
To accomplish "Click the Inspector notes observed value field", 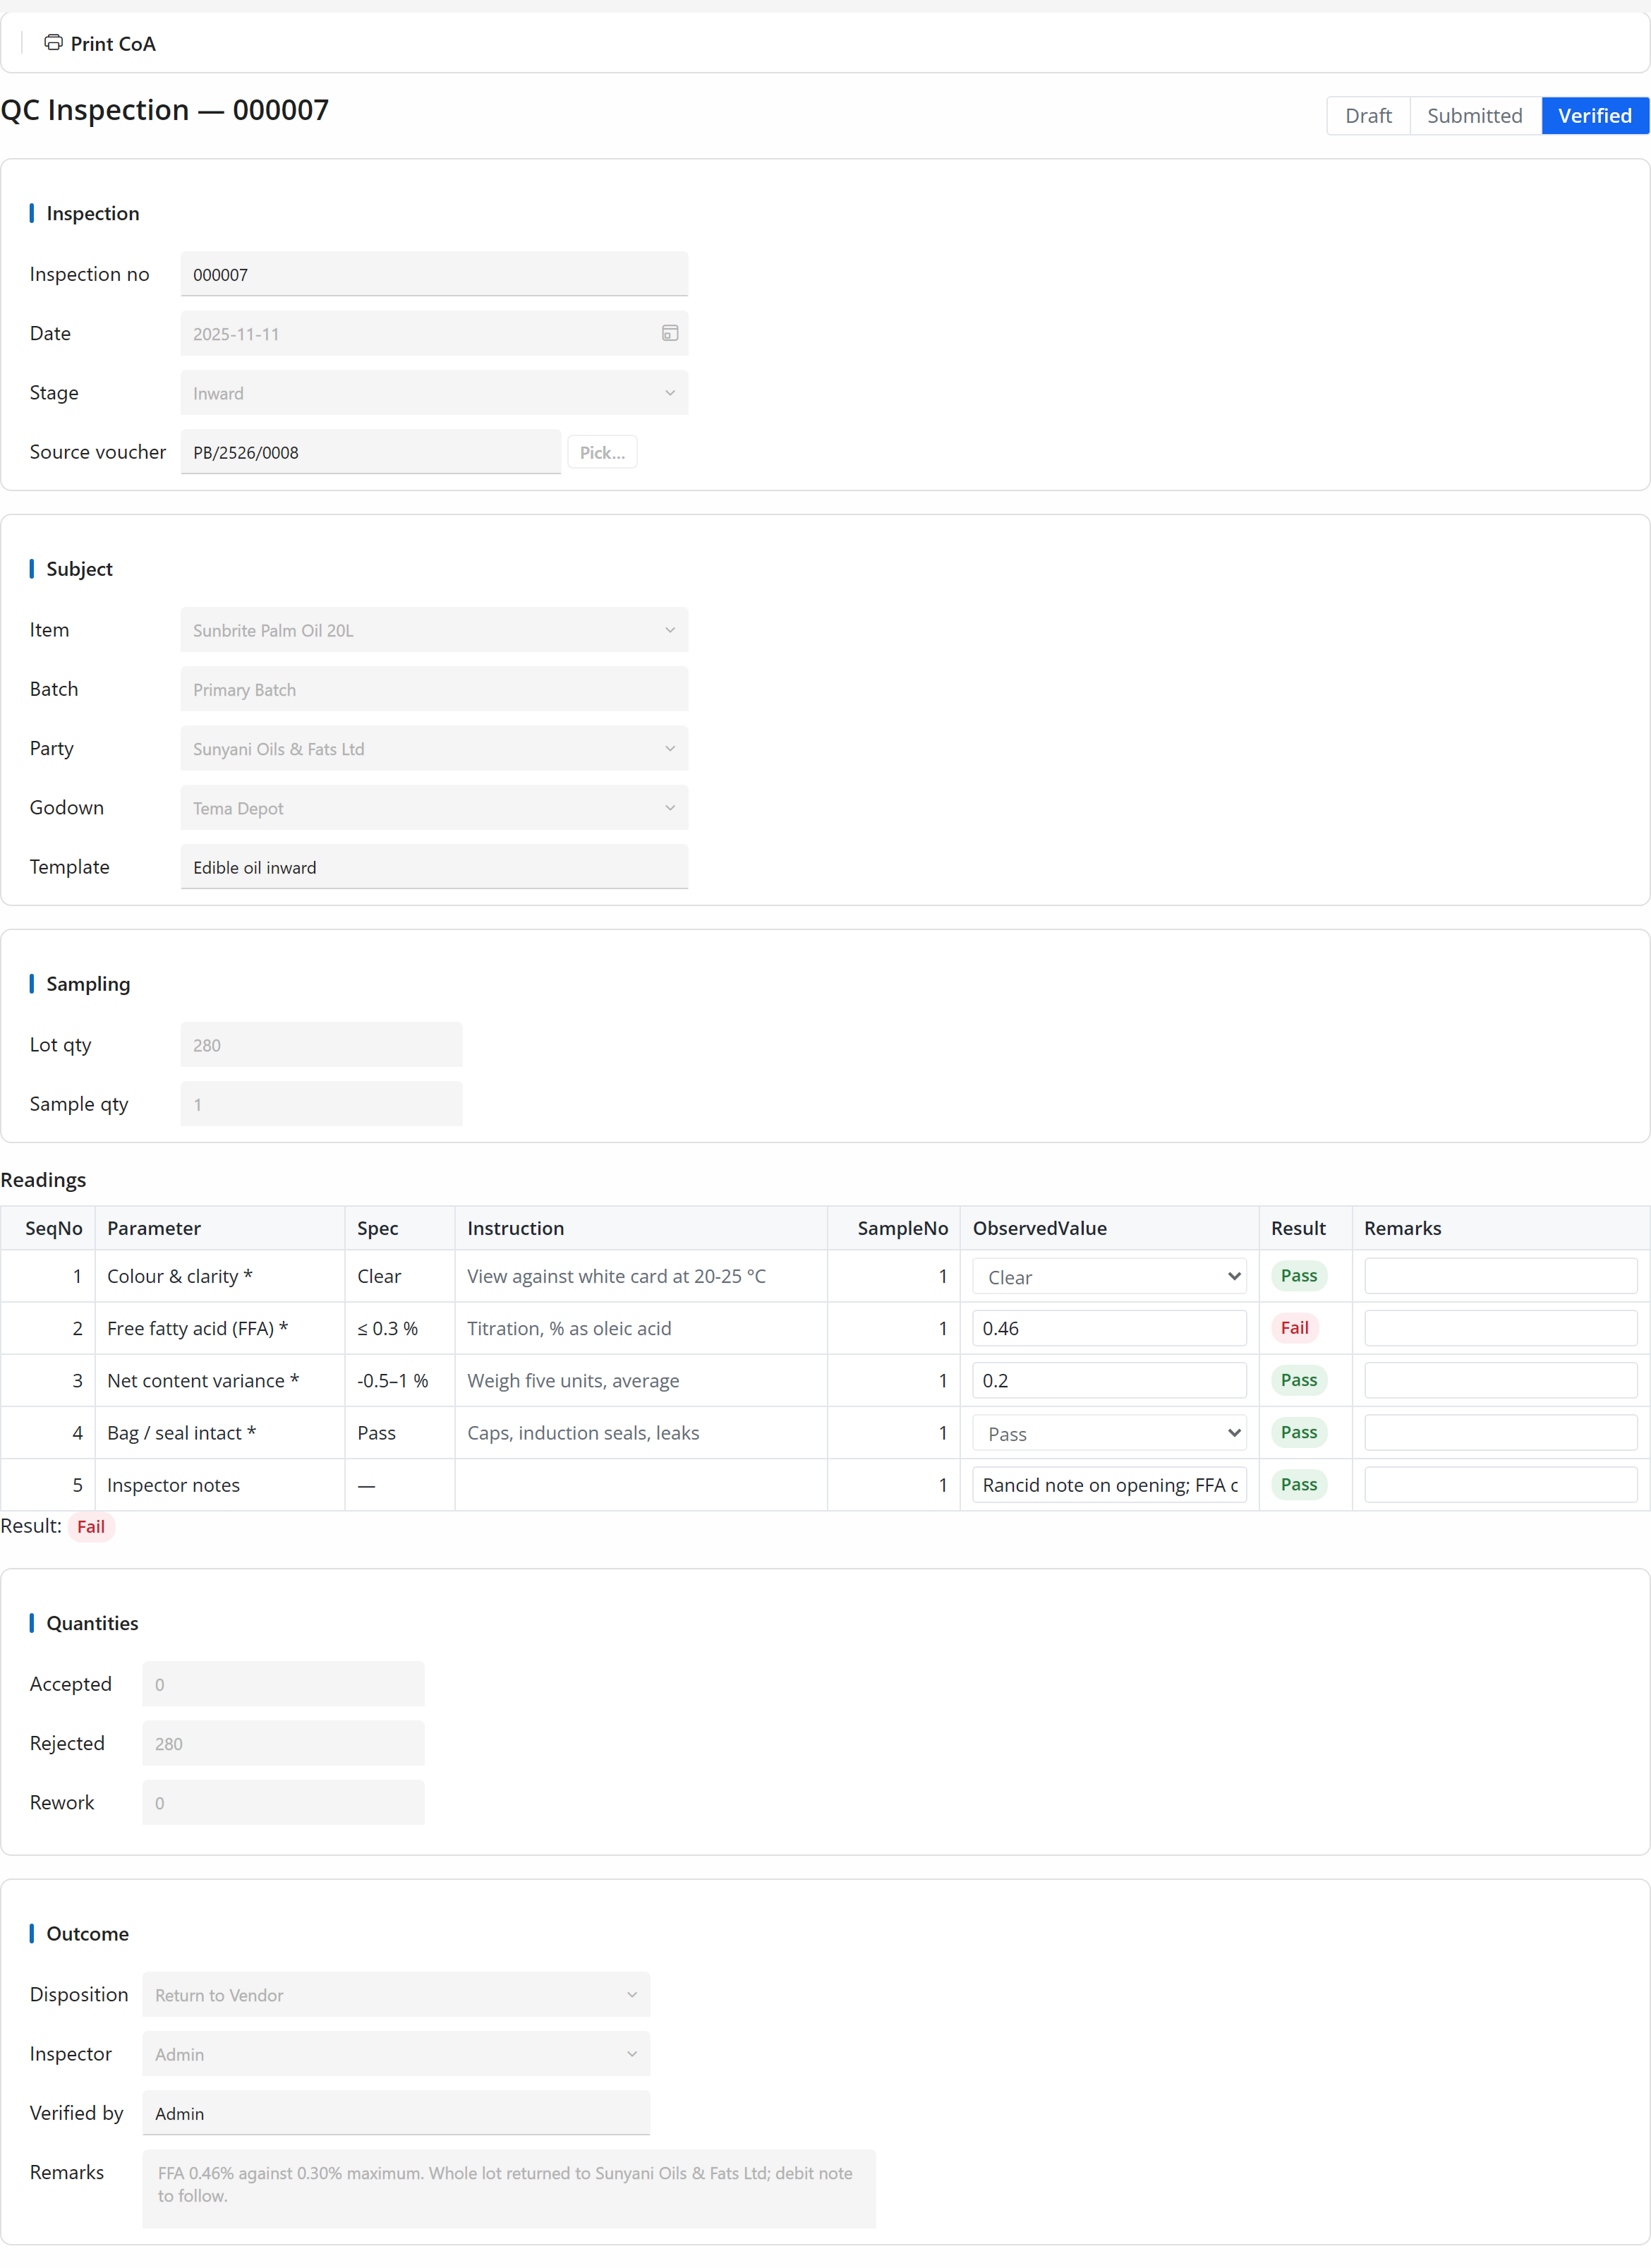I will pos(1109,1485).
